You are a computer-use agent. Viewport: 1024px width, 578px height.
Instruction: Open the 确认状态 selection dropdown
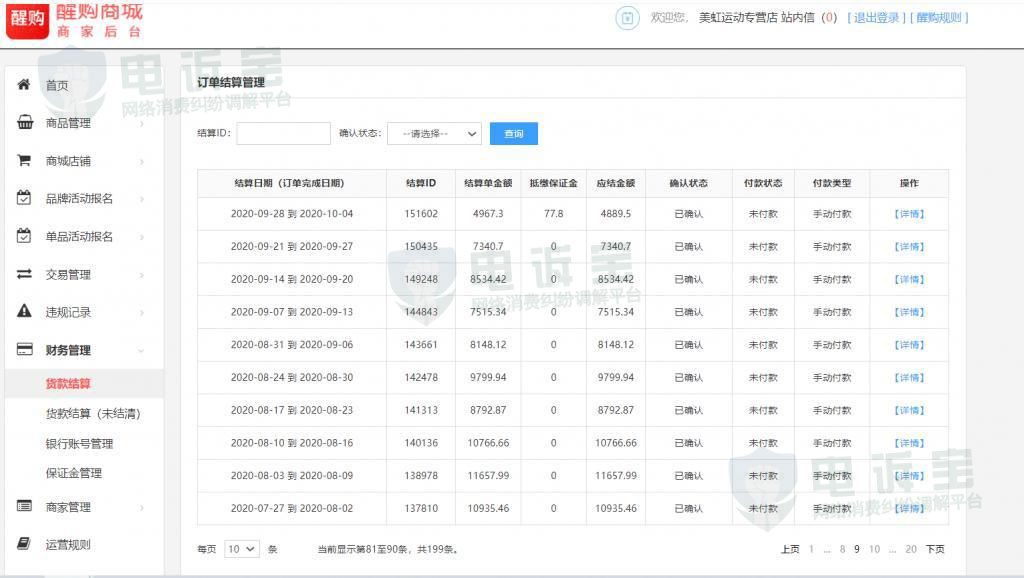pyautogui.click(x=437, y=133)
